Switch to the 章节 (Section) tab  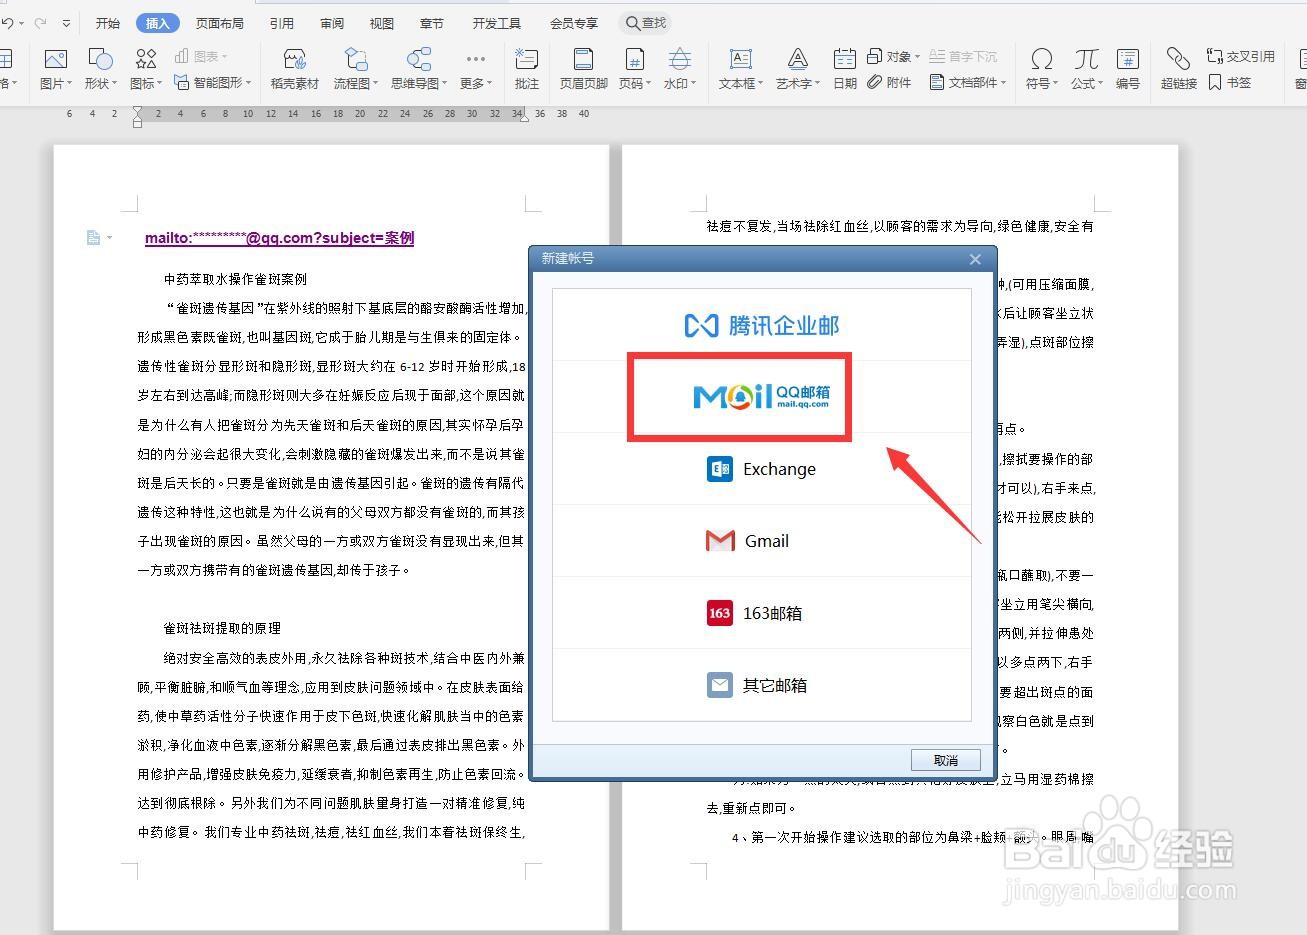(x=432, y=23)
